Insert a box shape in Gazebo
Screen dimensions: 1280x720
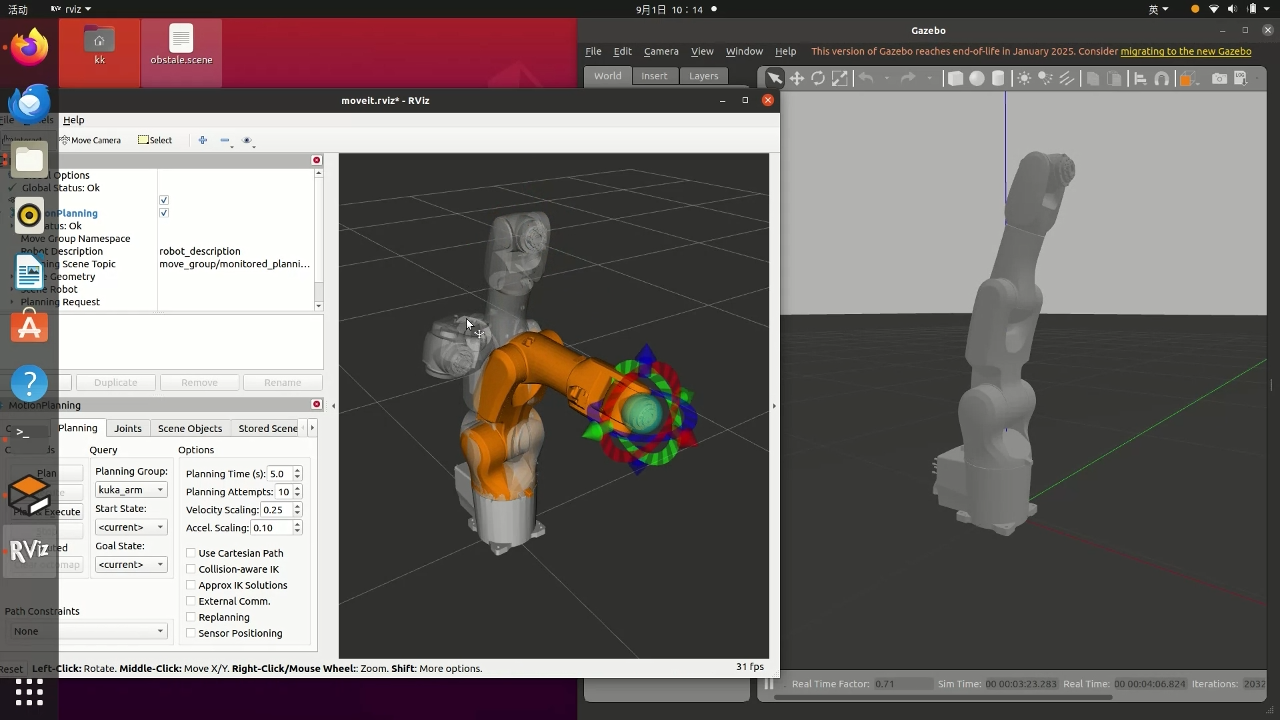pyautogui.click(x=955, y=78)
